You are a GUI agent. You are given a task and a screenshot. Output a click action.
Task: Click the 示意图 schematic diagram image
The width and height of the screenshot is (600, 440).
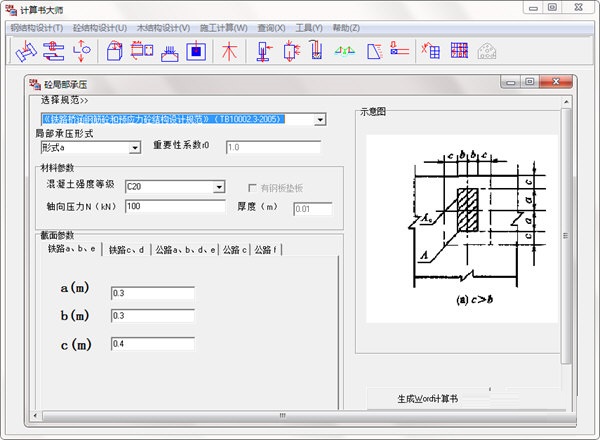[461, 229]
